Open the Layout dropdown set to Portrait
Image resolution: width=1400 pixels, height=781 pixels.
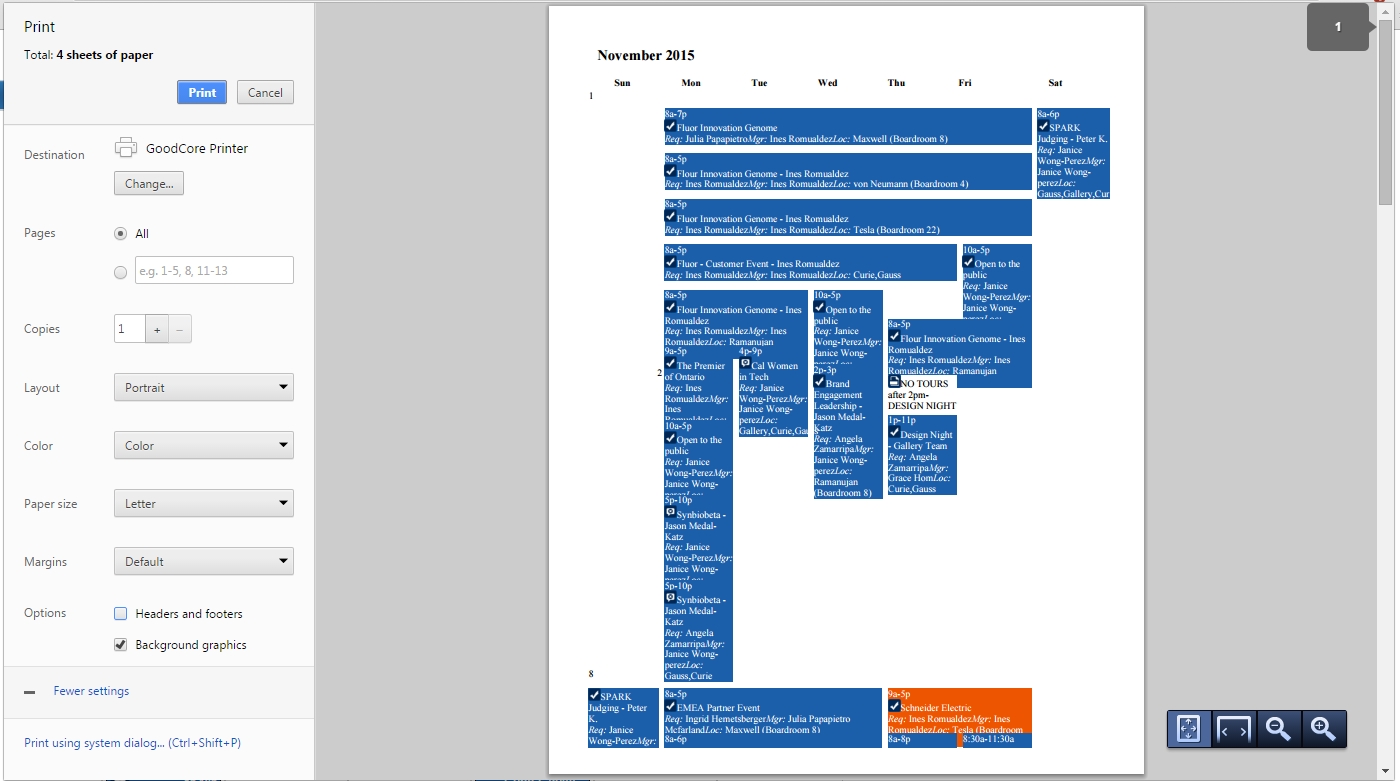pyautogui.click(x=204, y=387)
